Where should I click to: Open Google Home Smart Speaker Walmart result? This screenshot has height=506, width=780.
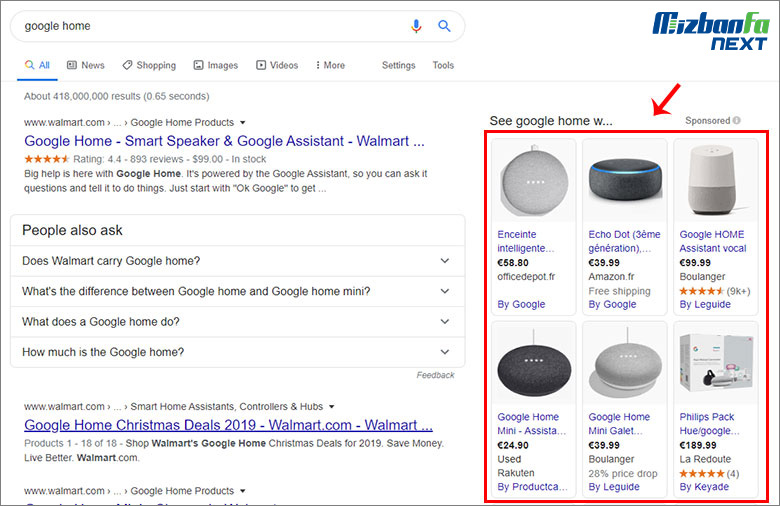(x=224, y=141)
